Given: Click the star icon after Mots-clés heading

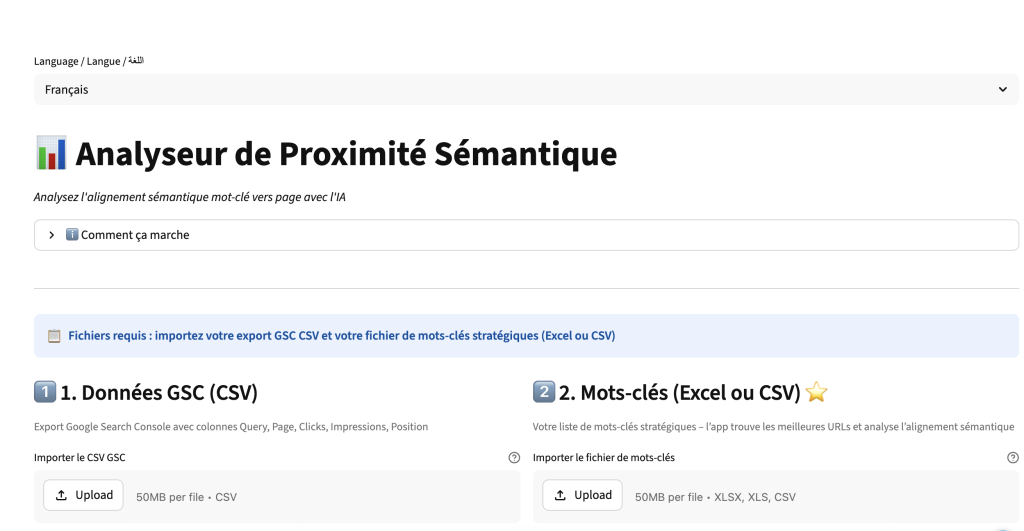Looking at the screenshot, I should pyautogui.click(x=817, y=393).
